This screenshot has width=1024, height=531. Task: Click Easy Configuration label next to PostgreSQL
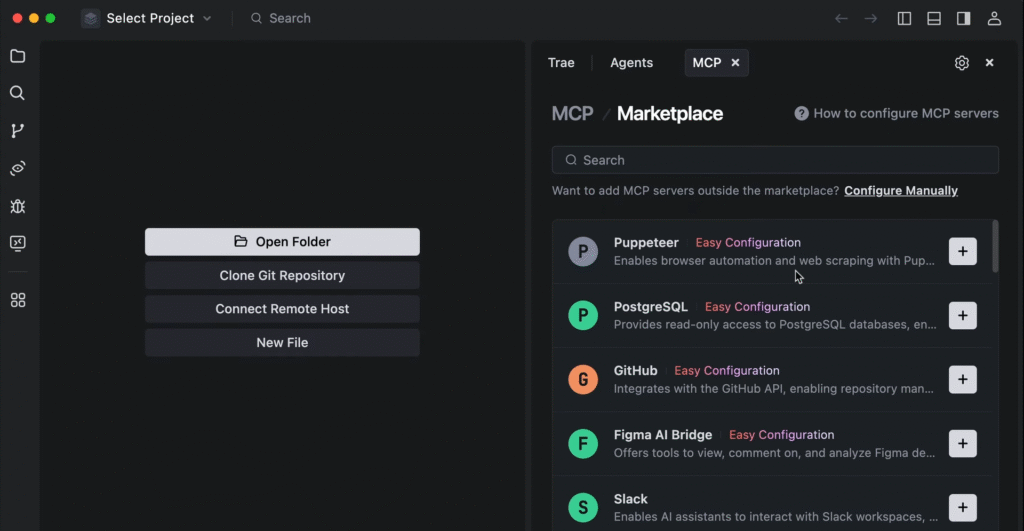757,306
